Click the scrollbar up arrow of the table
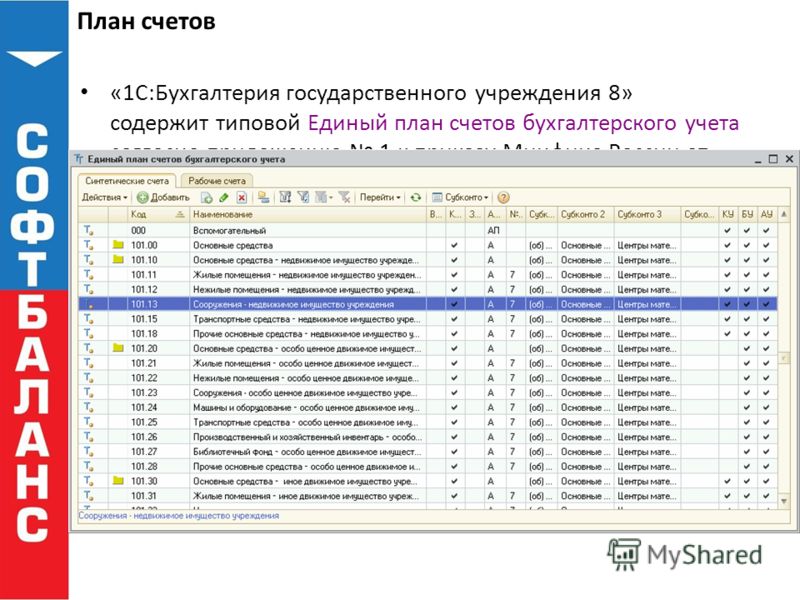Viewport: 800px width, 600px height. click(x=784, y=215)
